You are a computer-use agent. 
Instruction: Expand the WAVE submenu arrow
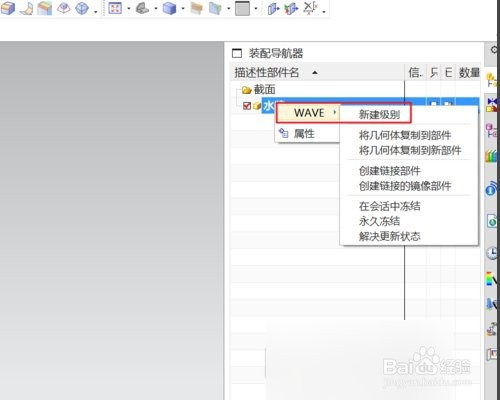pos(334,113)
